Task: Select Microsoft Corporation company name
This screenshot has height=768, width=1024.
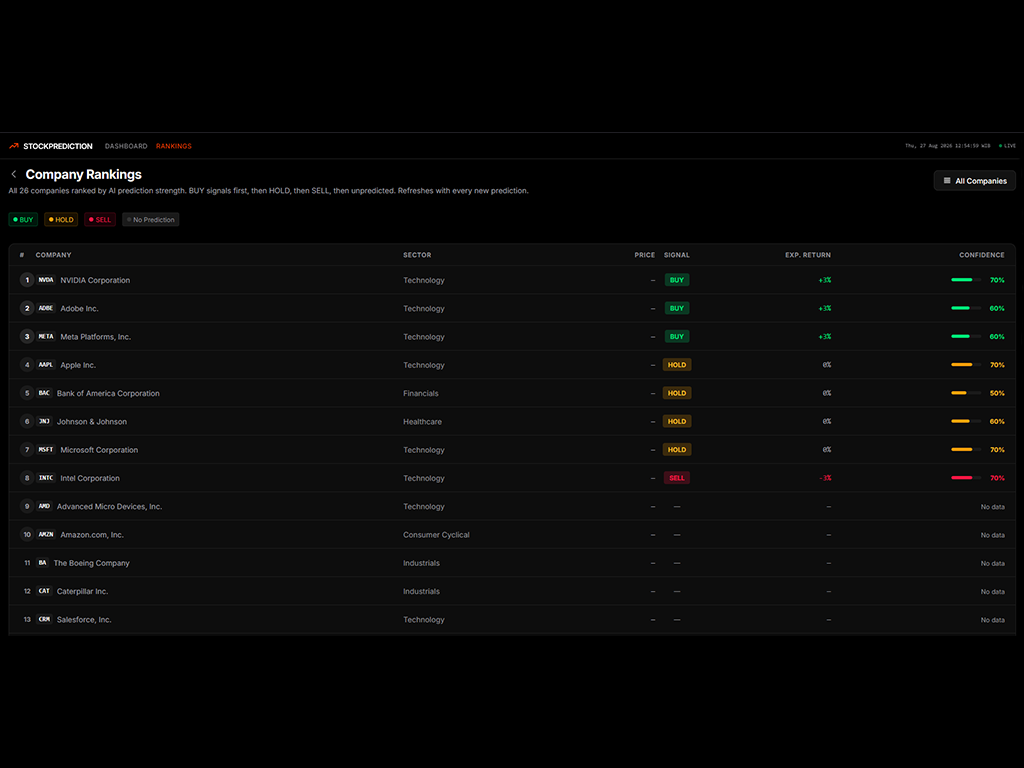Action: point(99,450)
